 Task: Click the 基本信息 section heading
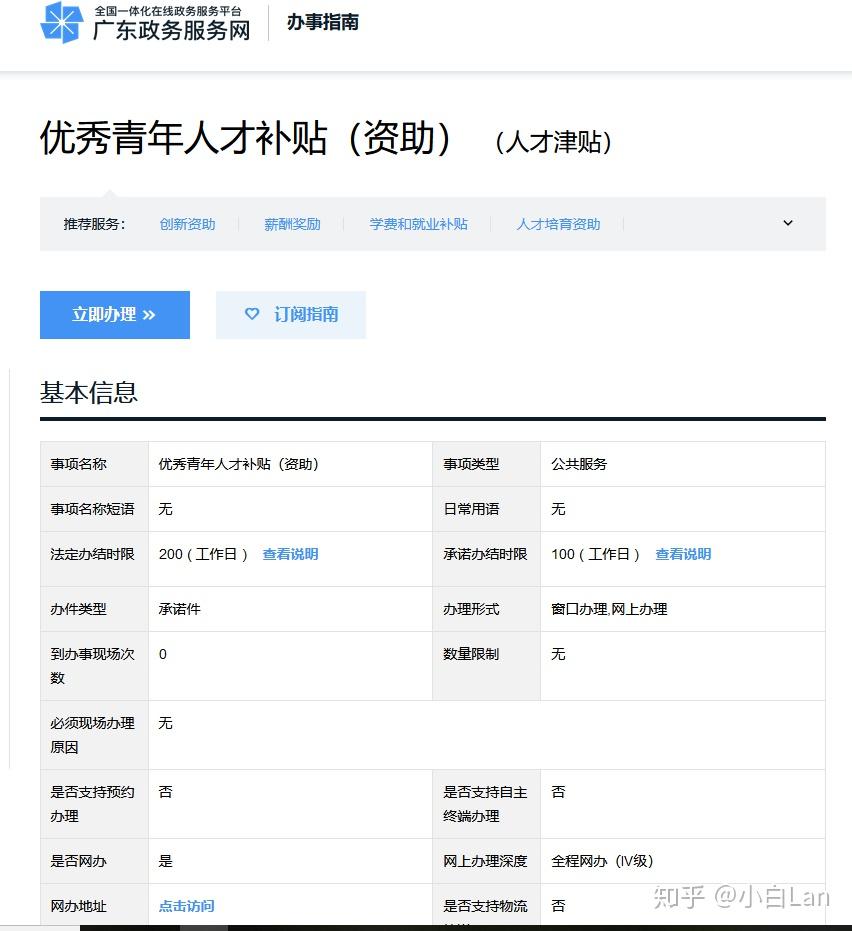click(90, 393)
